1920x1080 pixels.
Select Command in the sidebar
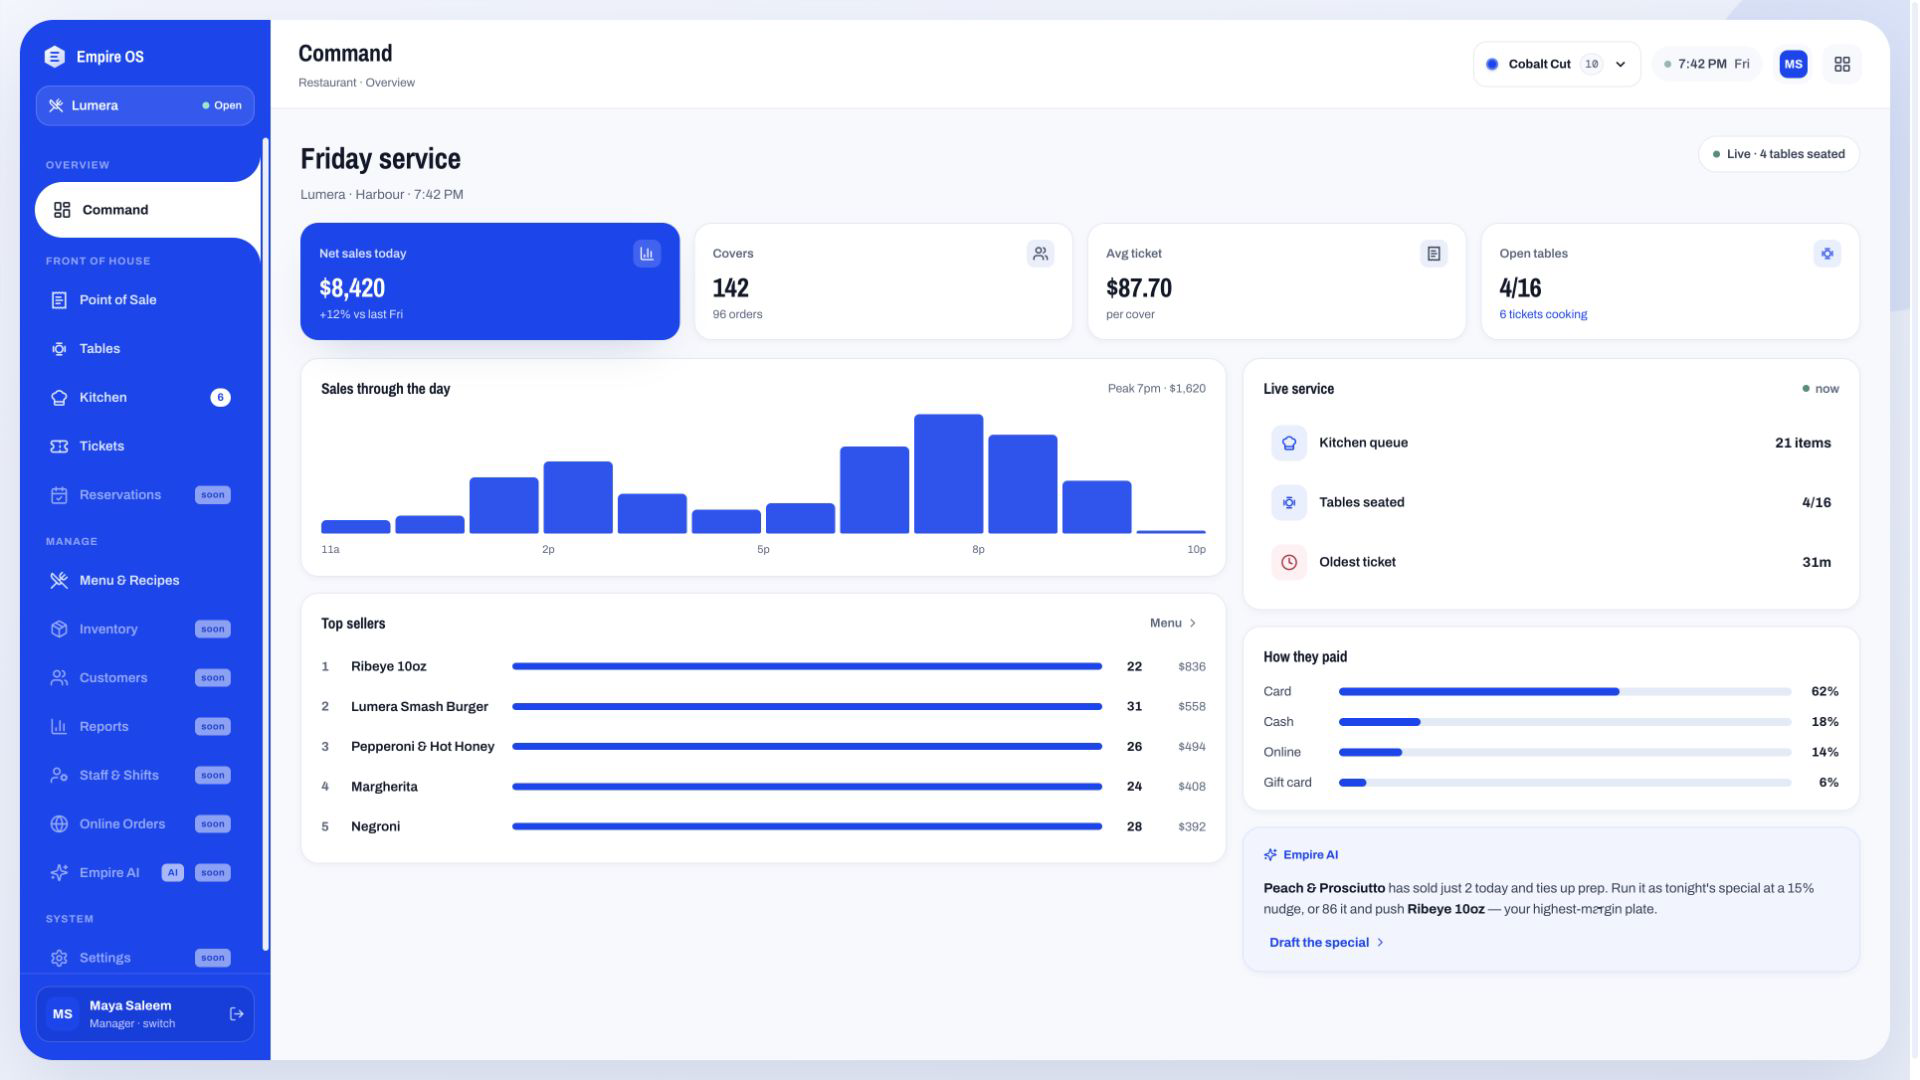147,210
